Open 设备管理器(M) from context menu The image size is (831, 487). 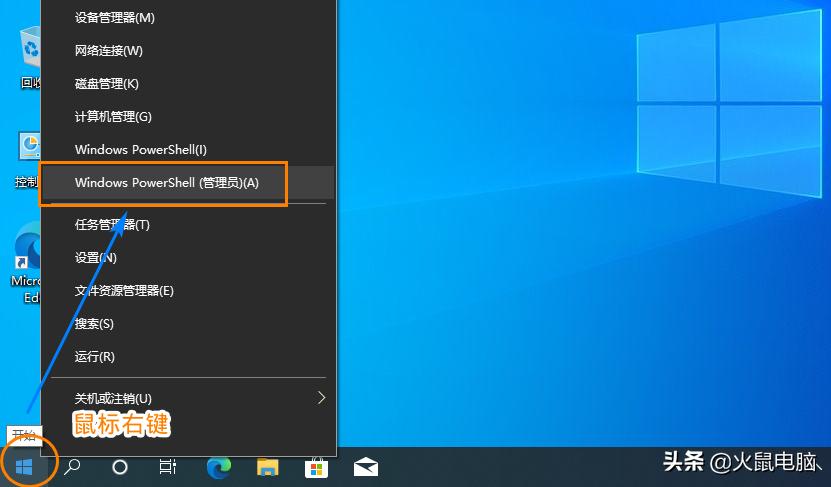point(189,17)
